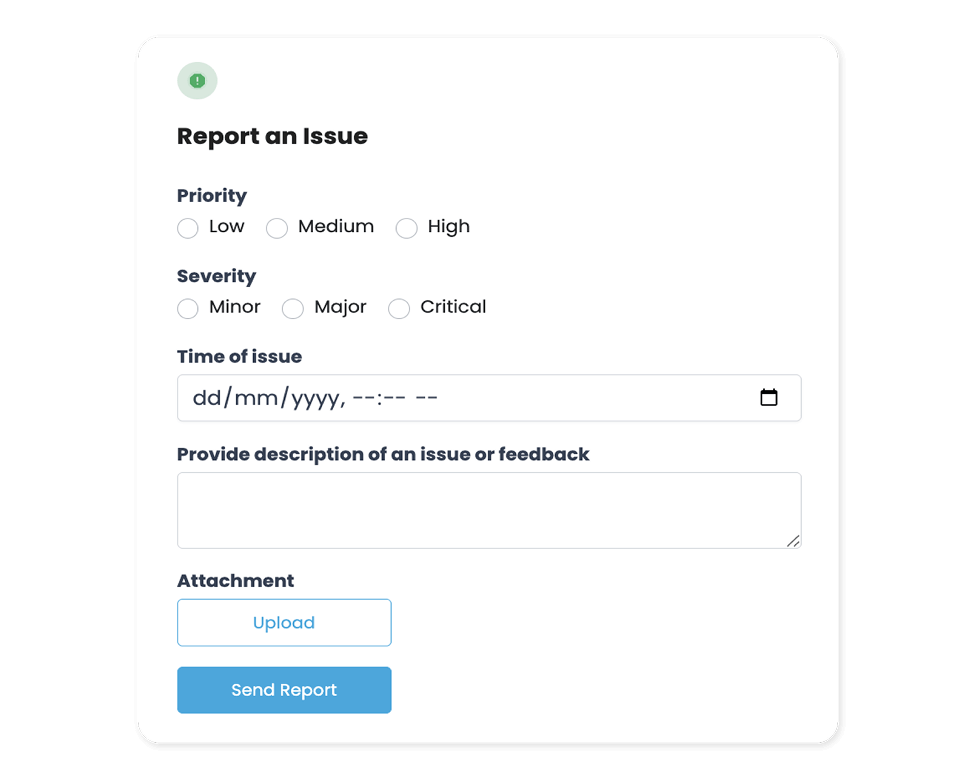The image size is (976, 780).
Task: Choose Medium priority option
Action: pos(277,228)
